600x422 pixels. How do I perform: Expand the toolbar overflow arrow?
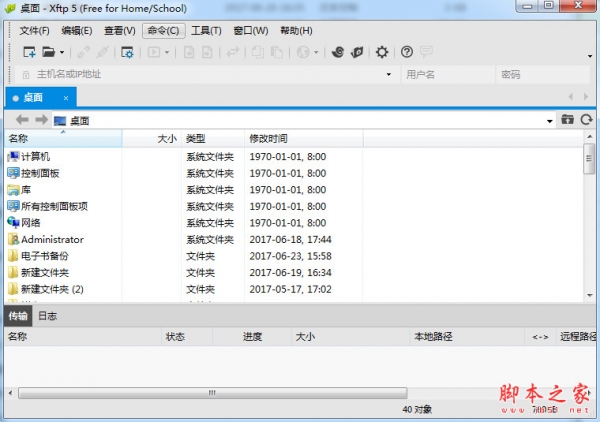pos(590,56)
